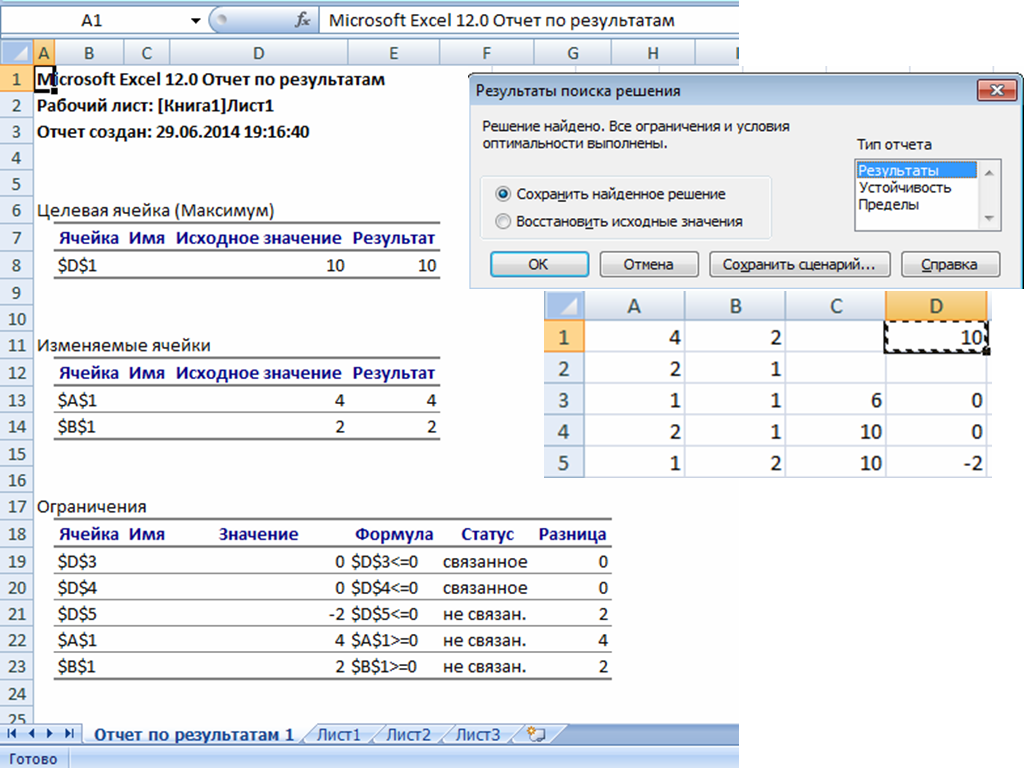Image resolution: width=1024 pixels, height=768 pixels.
Task: Select Пределы report type
Action: click(888, 204)
